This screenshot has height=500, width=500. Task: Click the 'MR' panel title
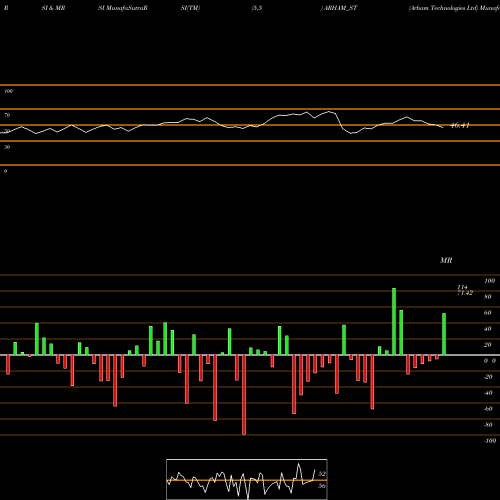446,260
